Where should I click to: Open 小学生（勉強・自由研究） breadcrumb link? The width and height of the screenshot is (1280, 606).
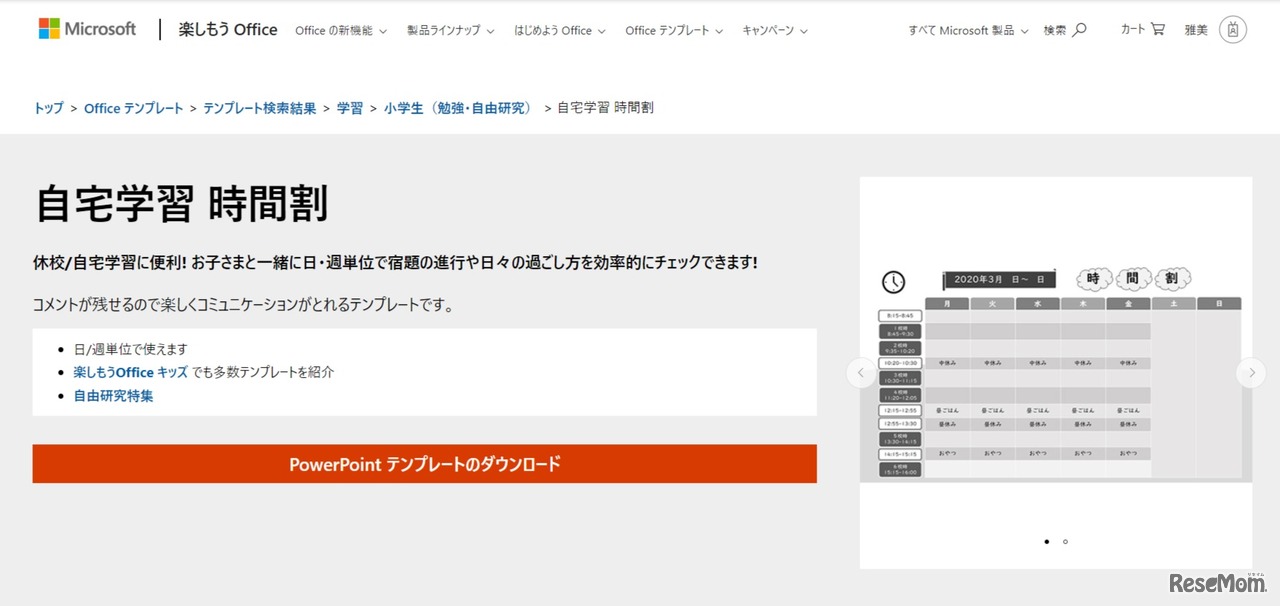point(460,108)
